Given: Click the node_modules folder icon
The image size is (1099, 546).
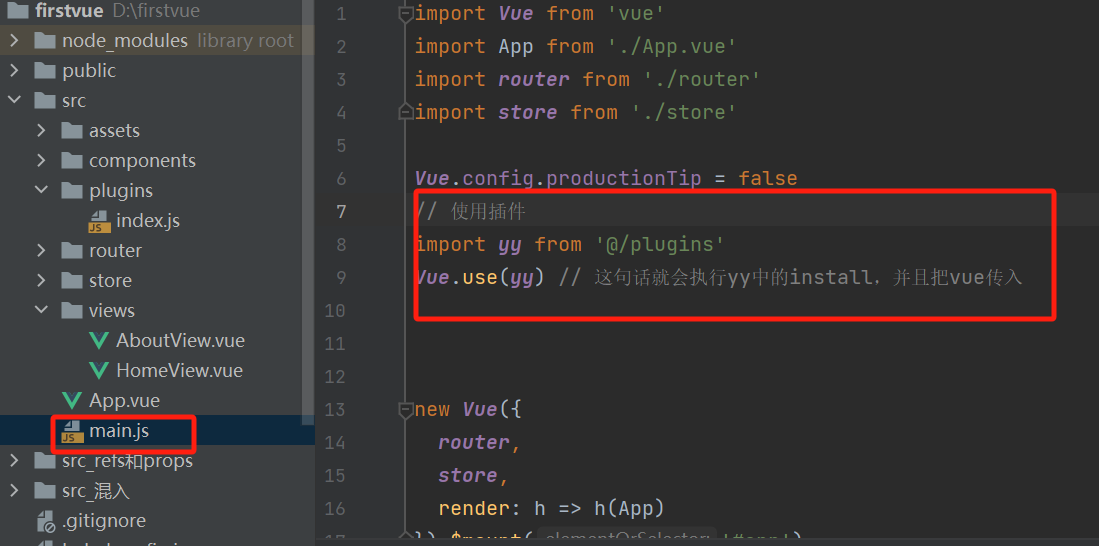Looking at the screenshot, I should [45, 41].
